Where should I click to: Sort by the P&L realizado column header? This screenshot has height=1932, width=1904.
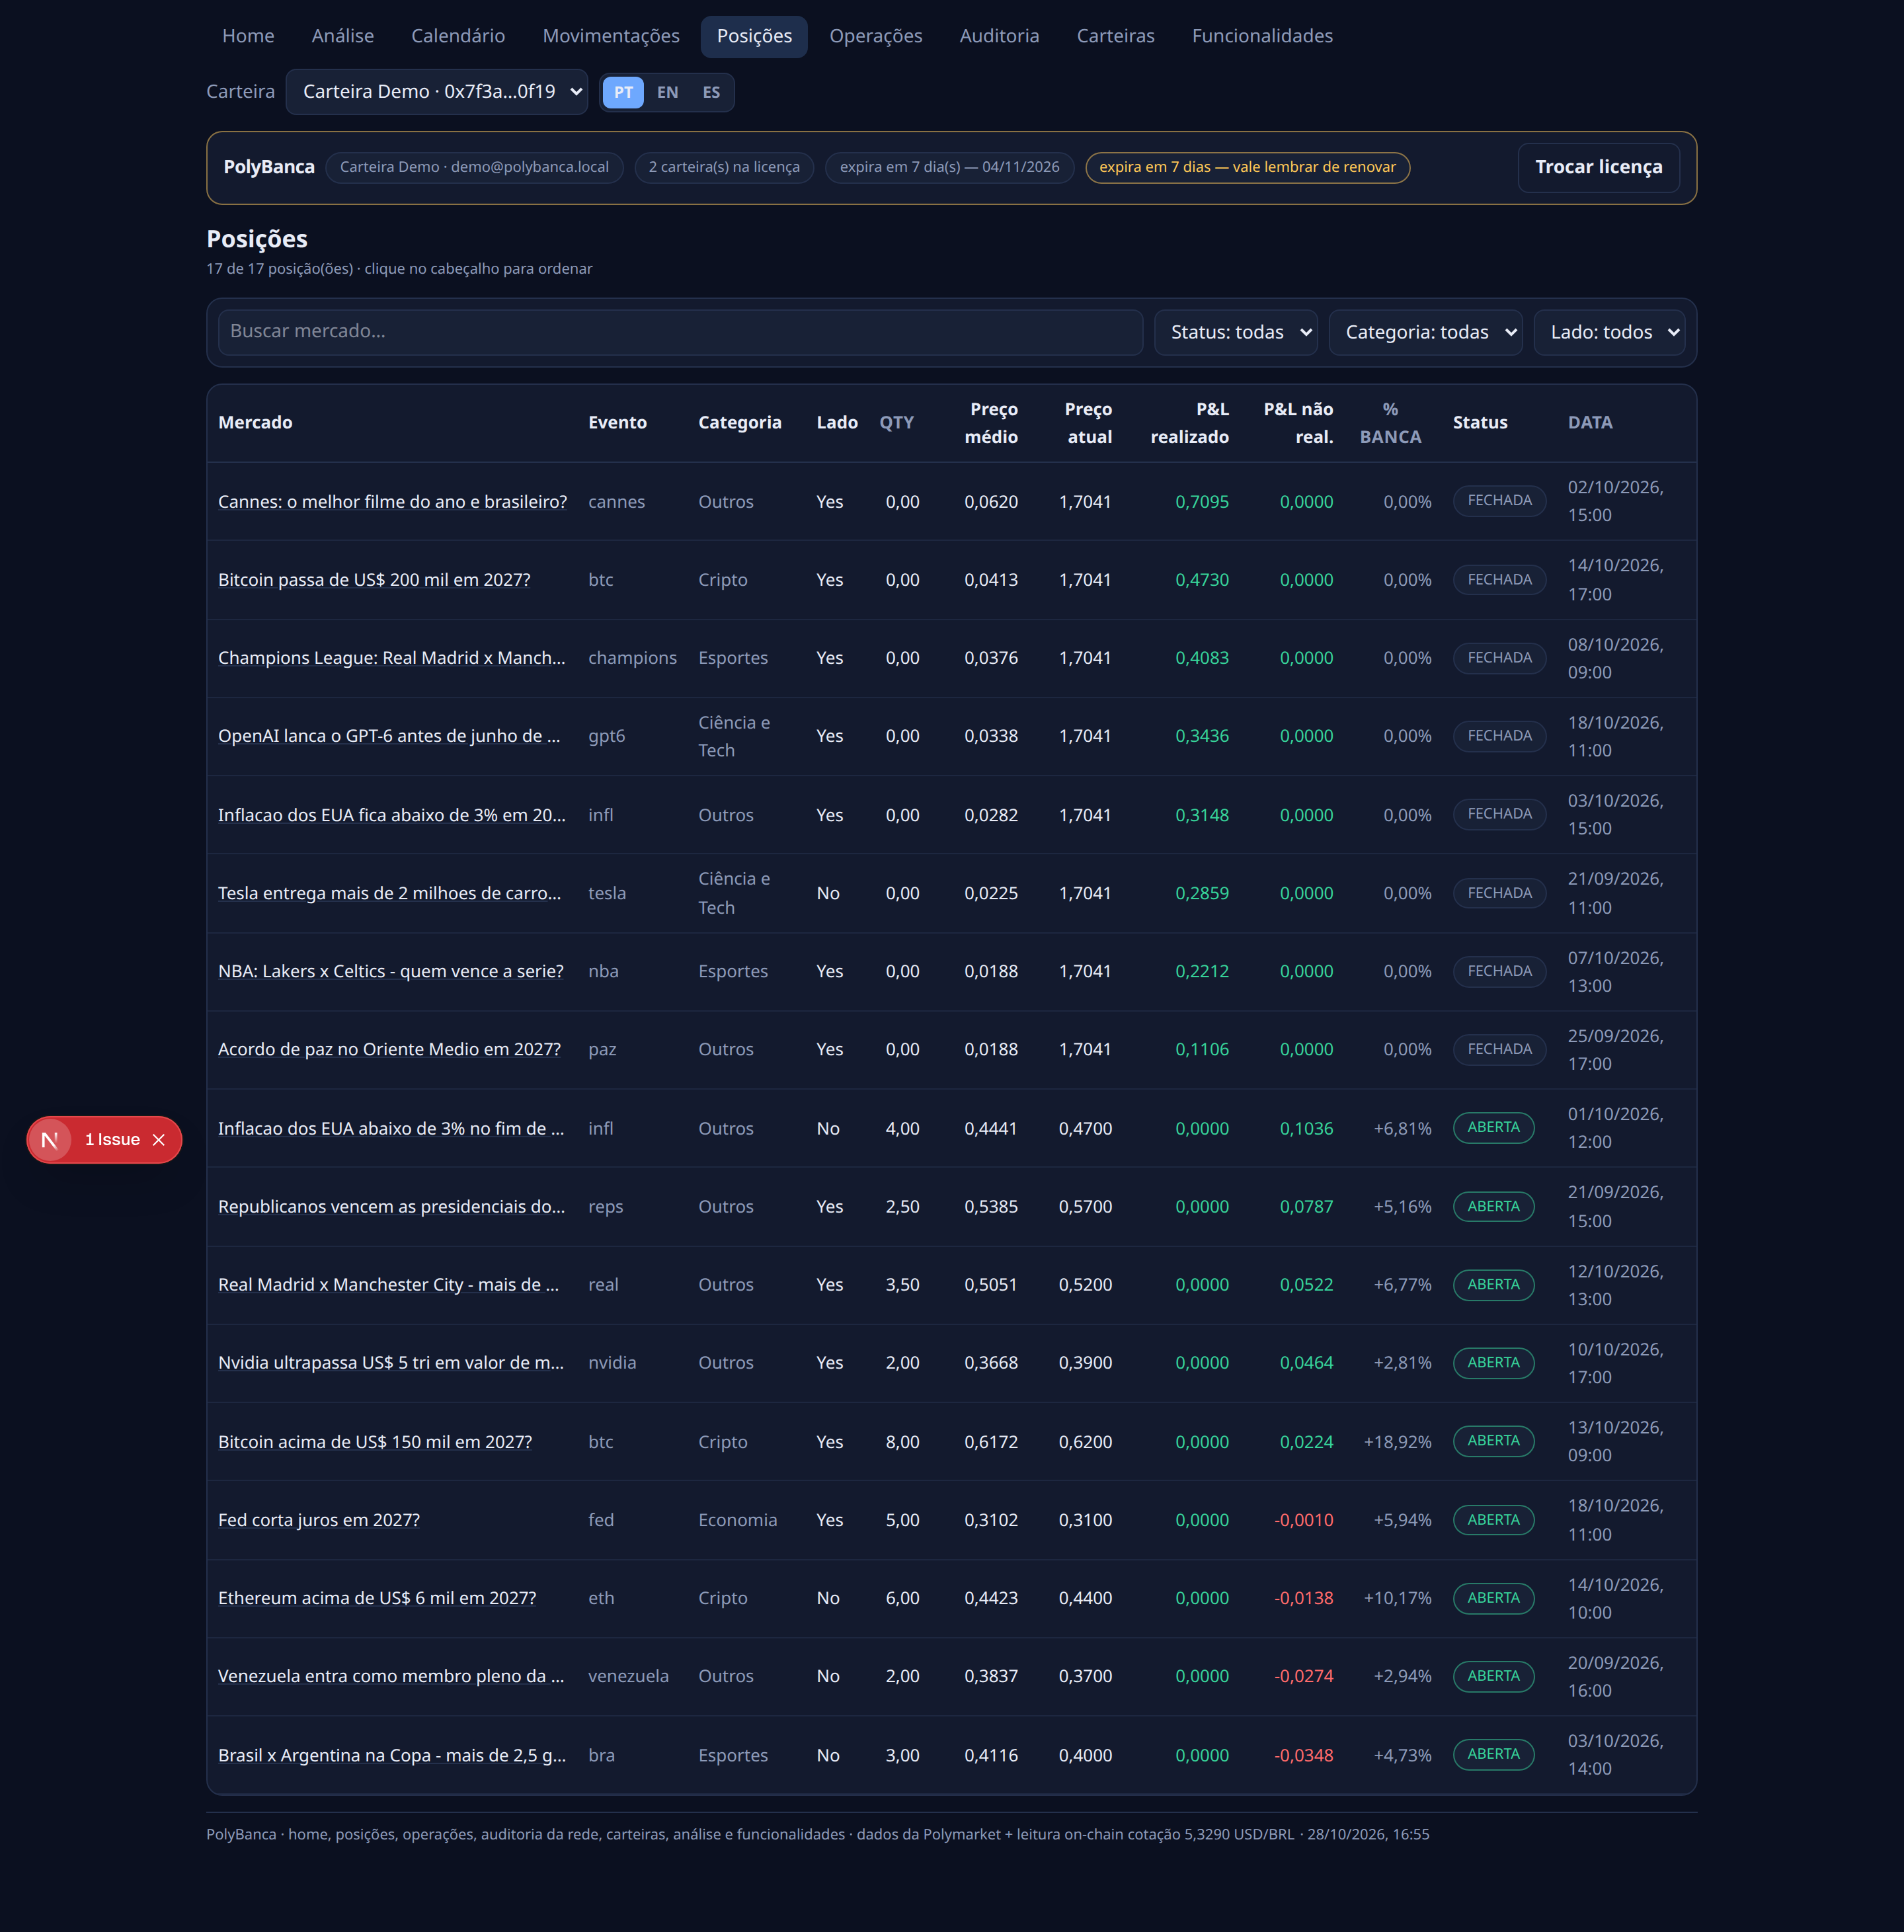pyautogui.click(x=1189, y=423)
